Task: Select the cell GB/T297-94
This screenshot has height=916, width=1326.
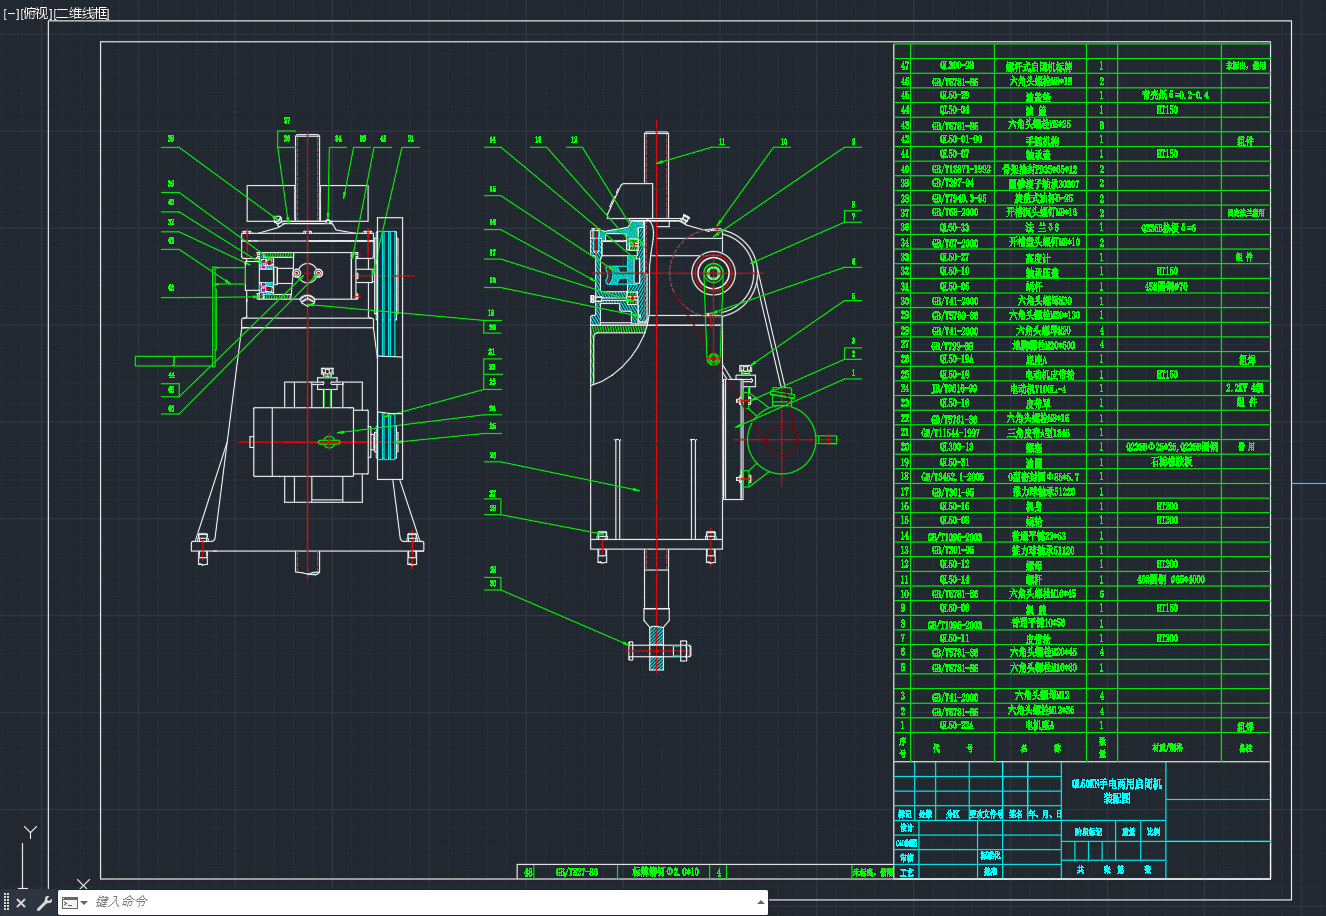Action: coord(955,184)
